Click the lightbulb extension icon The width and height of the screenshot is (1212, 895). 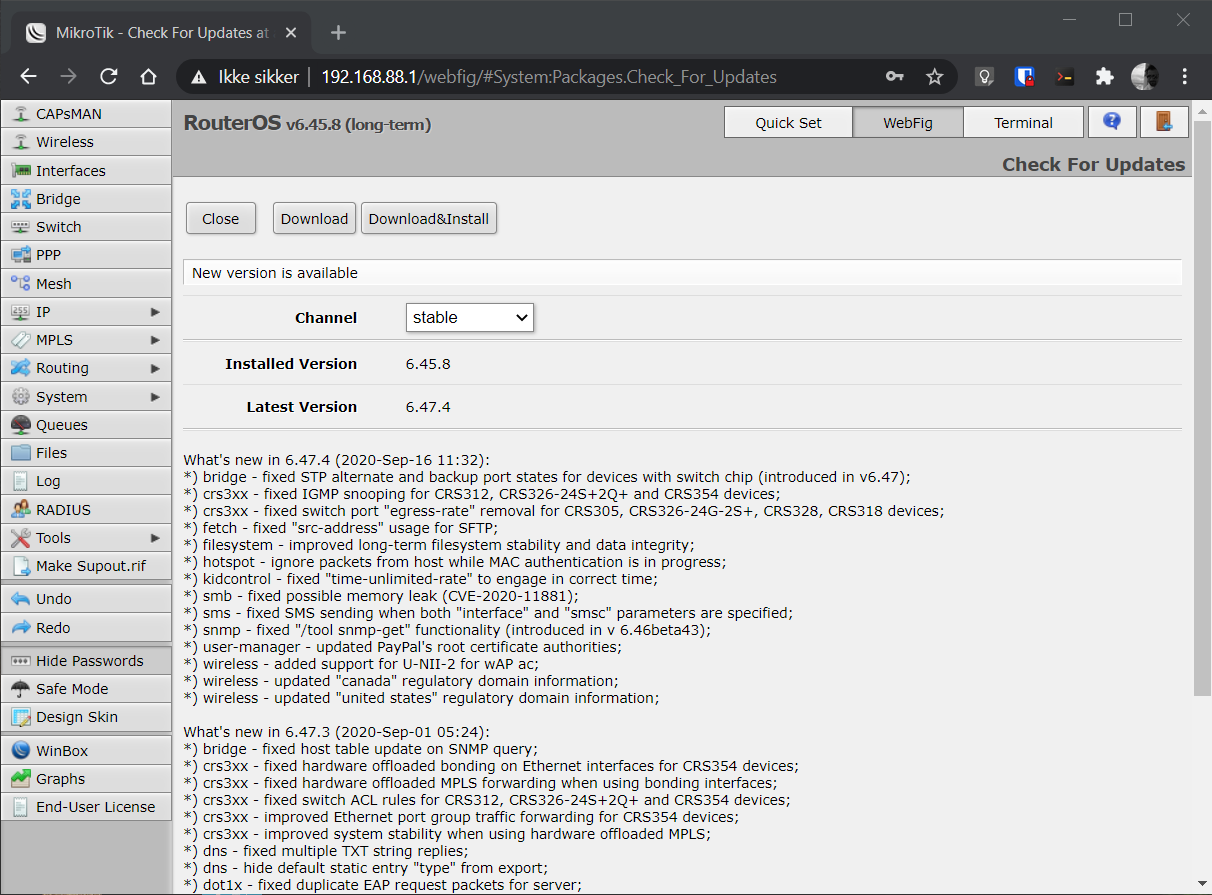click(984, 77)
